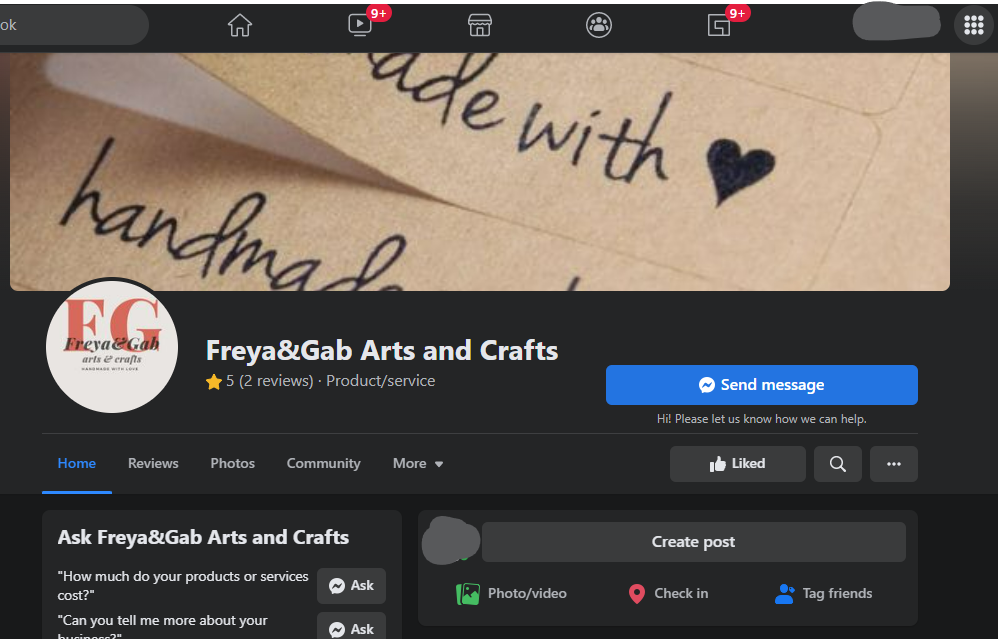Choose the Check in option

pos(668,594)
